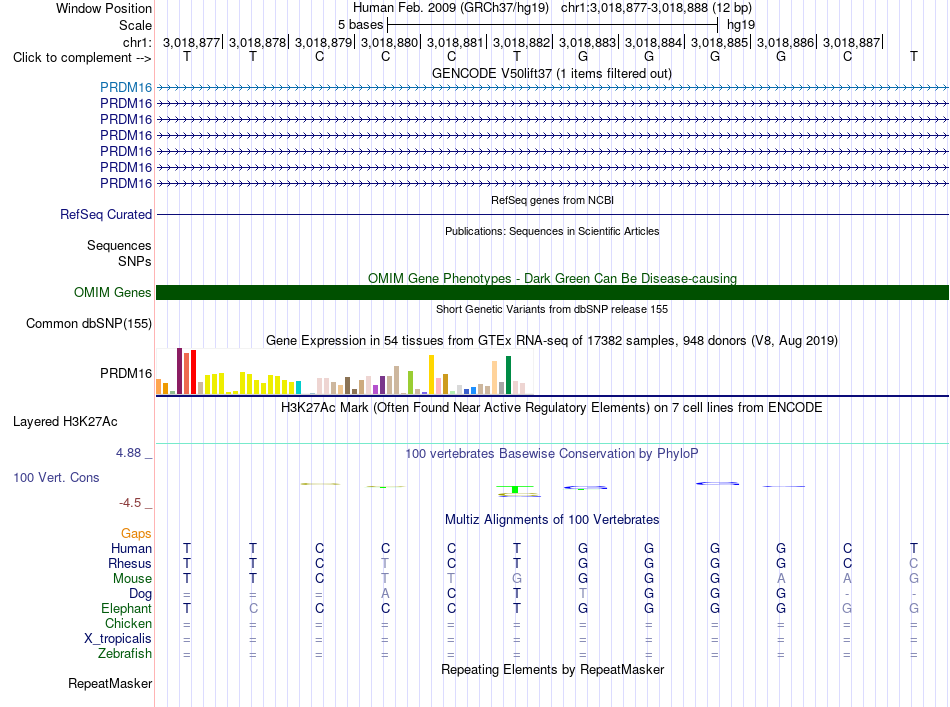This screenshot has width=950, height=707.
Task: Open "Repeating Elements by RepeatMasker" title
Action: click(x=552, y=669)
